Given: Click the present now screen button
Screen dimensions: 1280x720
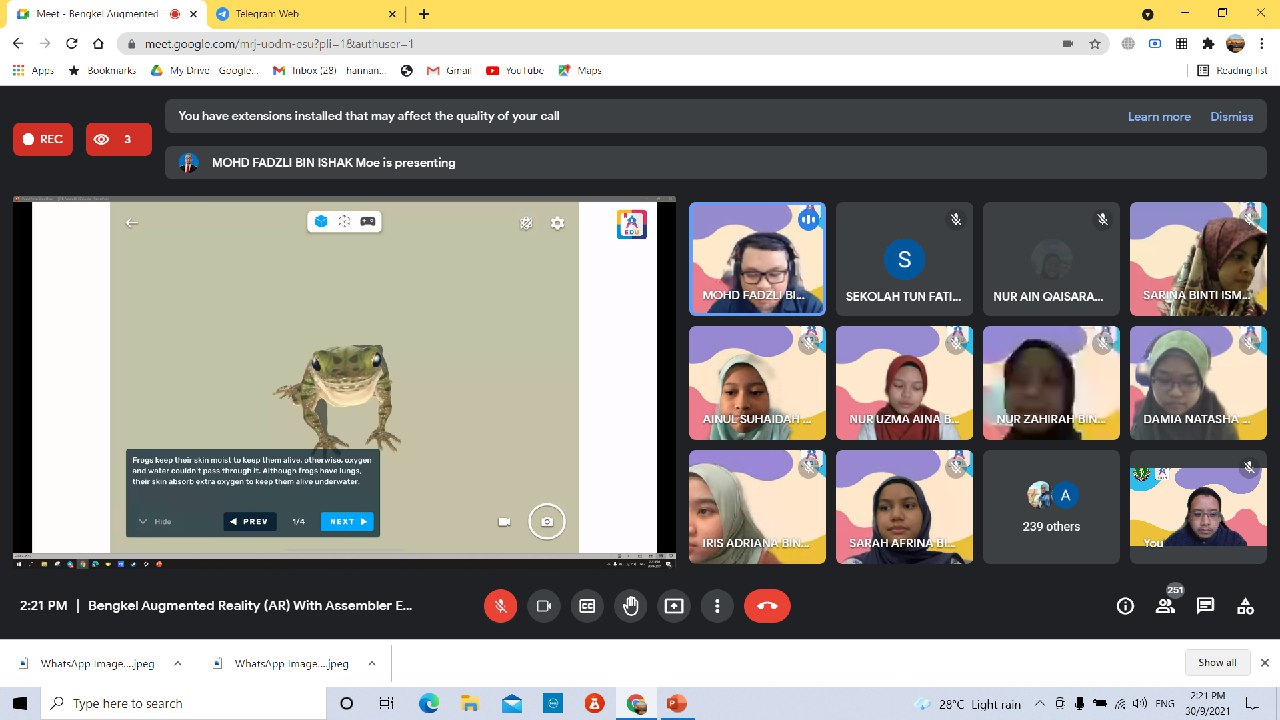Looking at the screenshot, I should (674, 606).
